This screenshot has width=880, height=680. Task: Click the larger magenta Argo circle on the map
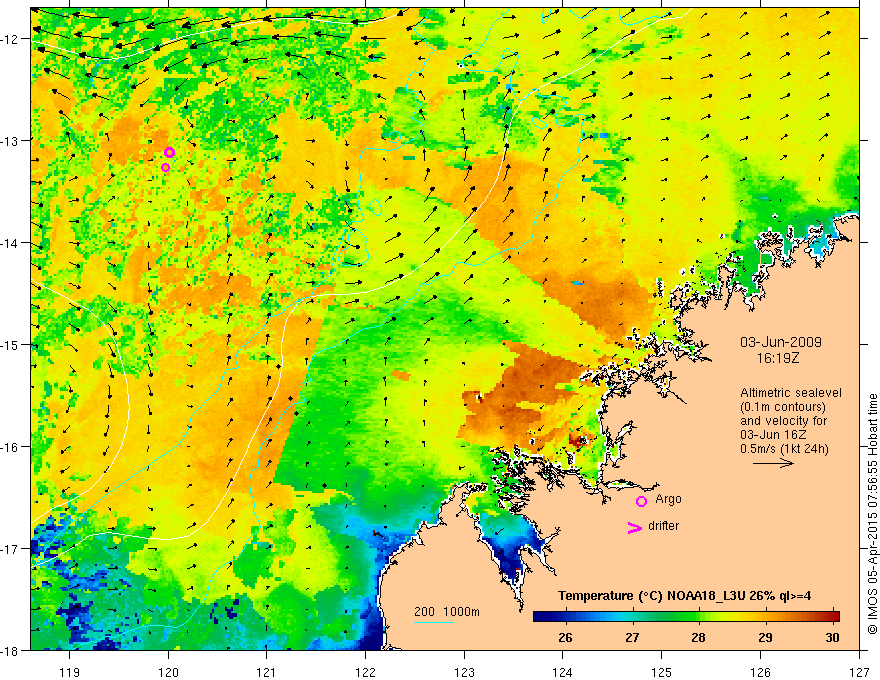pyautogui.click(x=169, y=153)
